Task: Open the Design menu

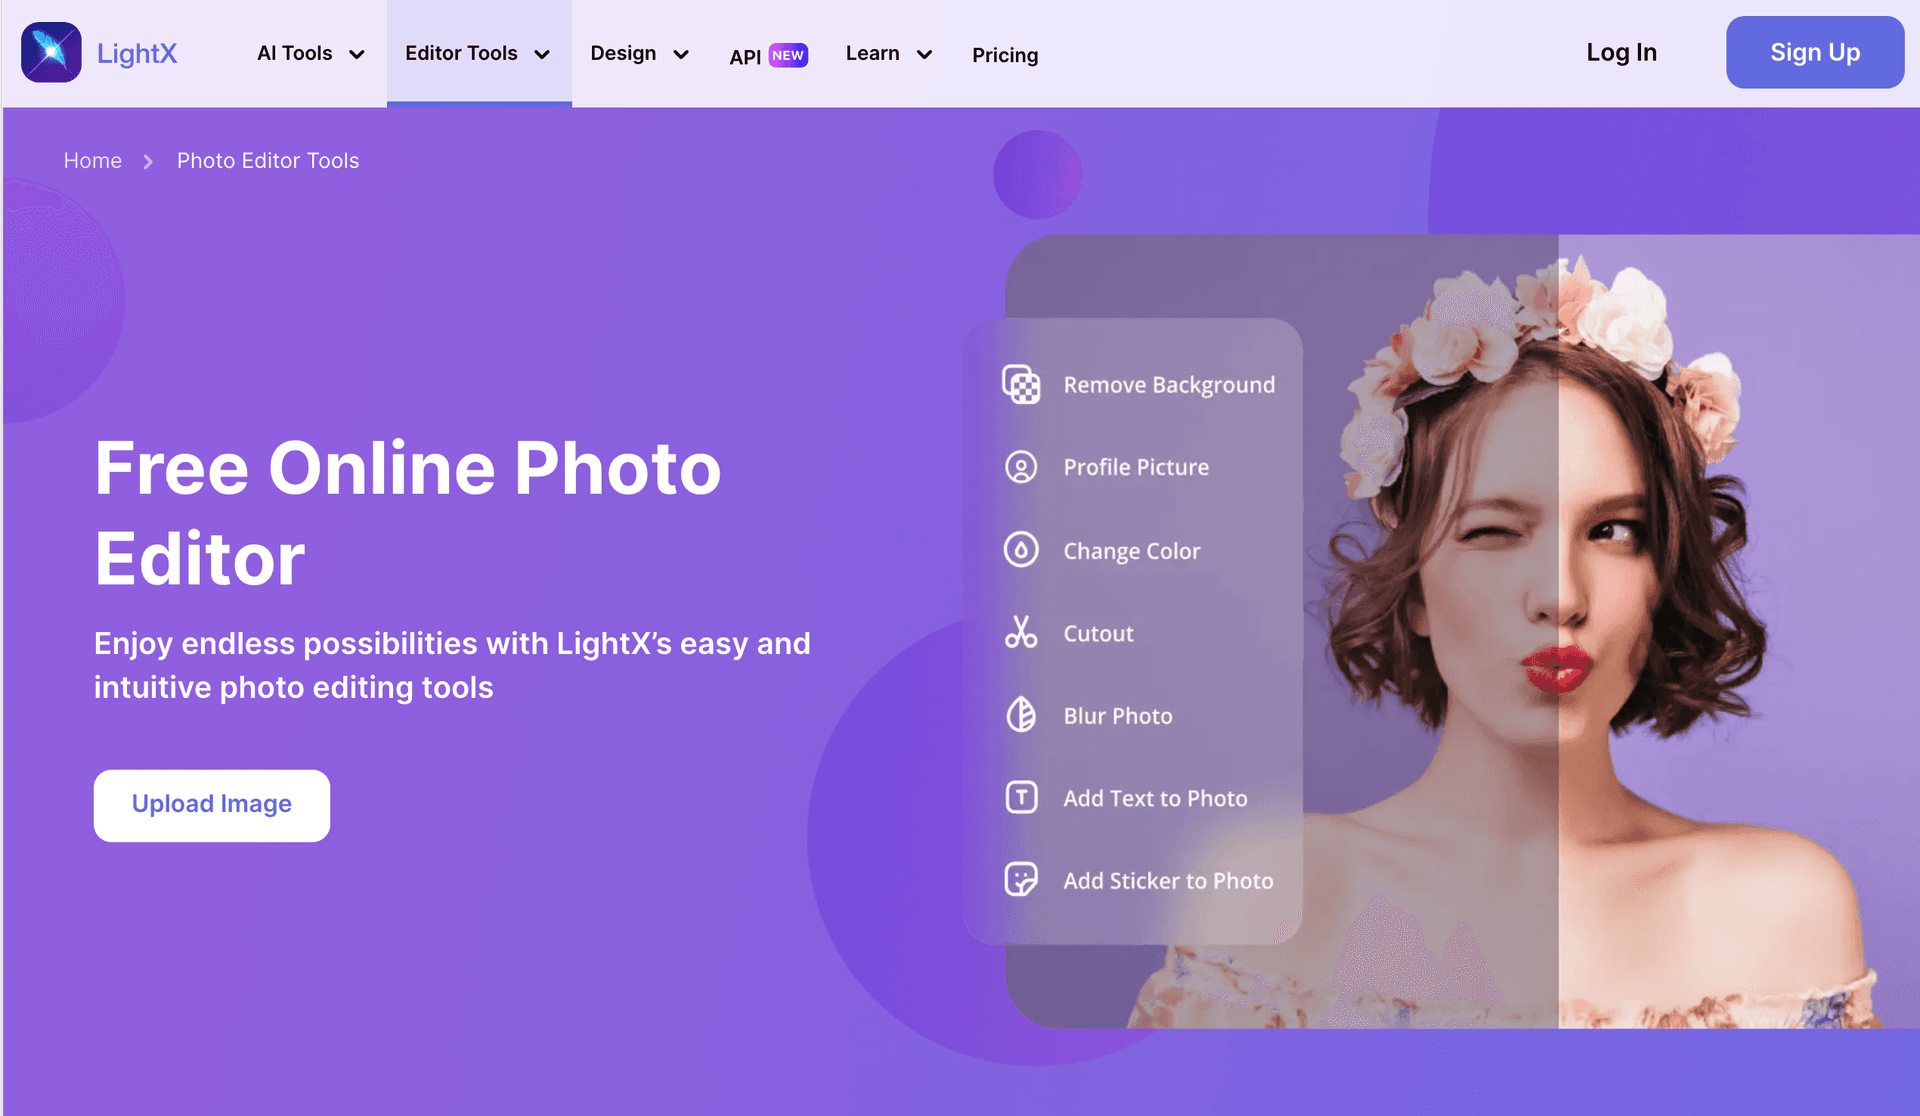Action: 640,54
